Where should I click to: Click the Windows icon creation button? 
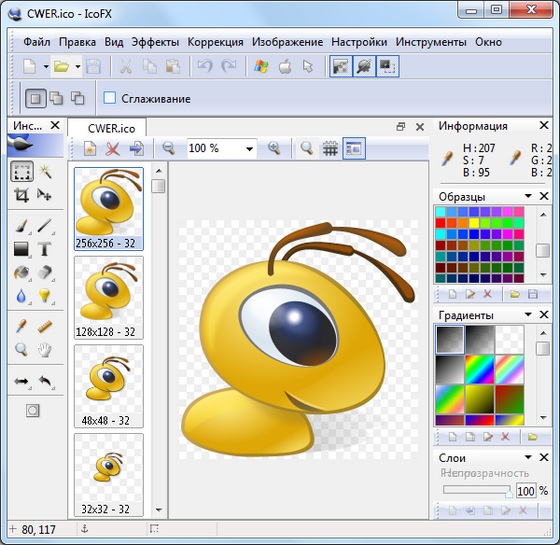[x=261, y=66]
